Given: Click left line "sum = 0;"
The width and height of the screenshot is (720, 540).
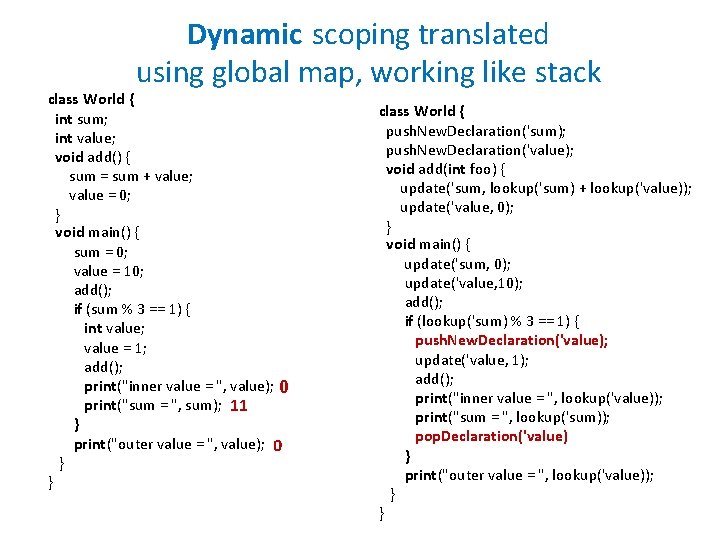Looking at the screenshot, I should point(101,253).
